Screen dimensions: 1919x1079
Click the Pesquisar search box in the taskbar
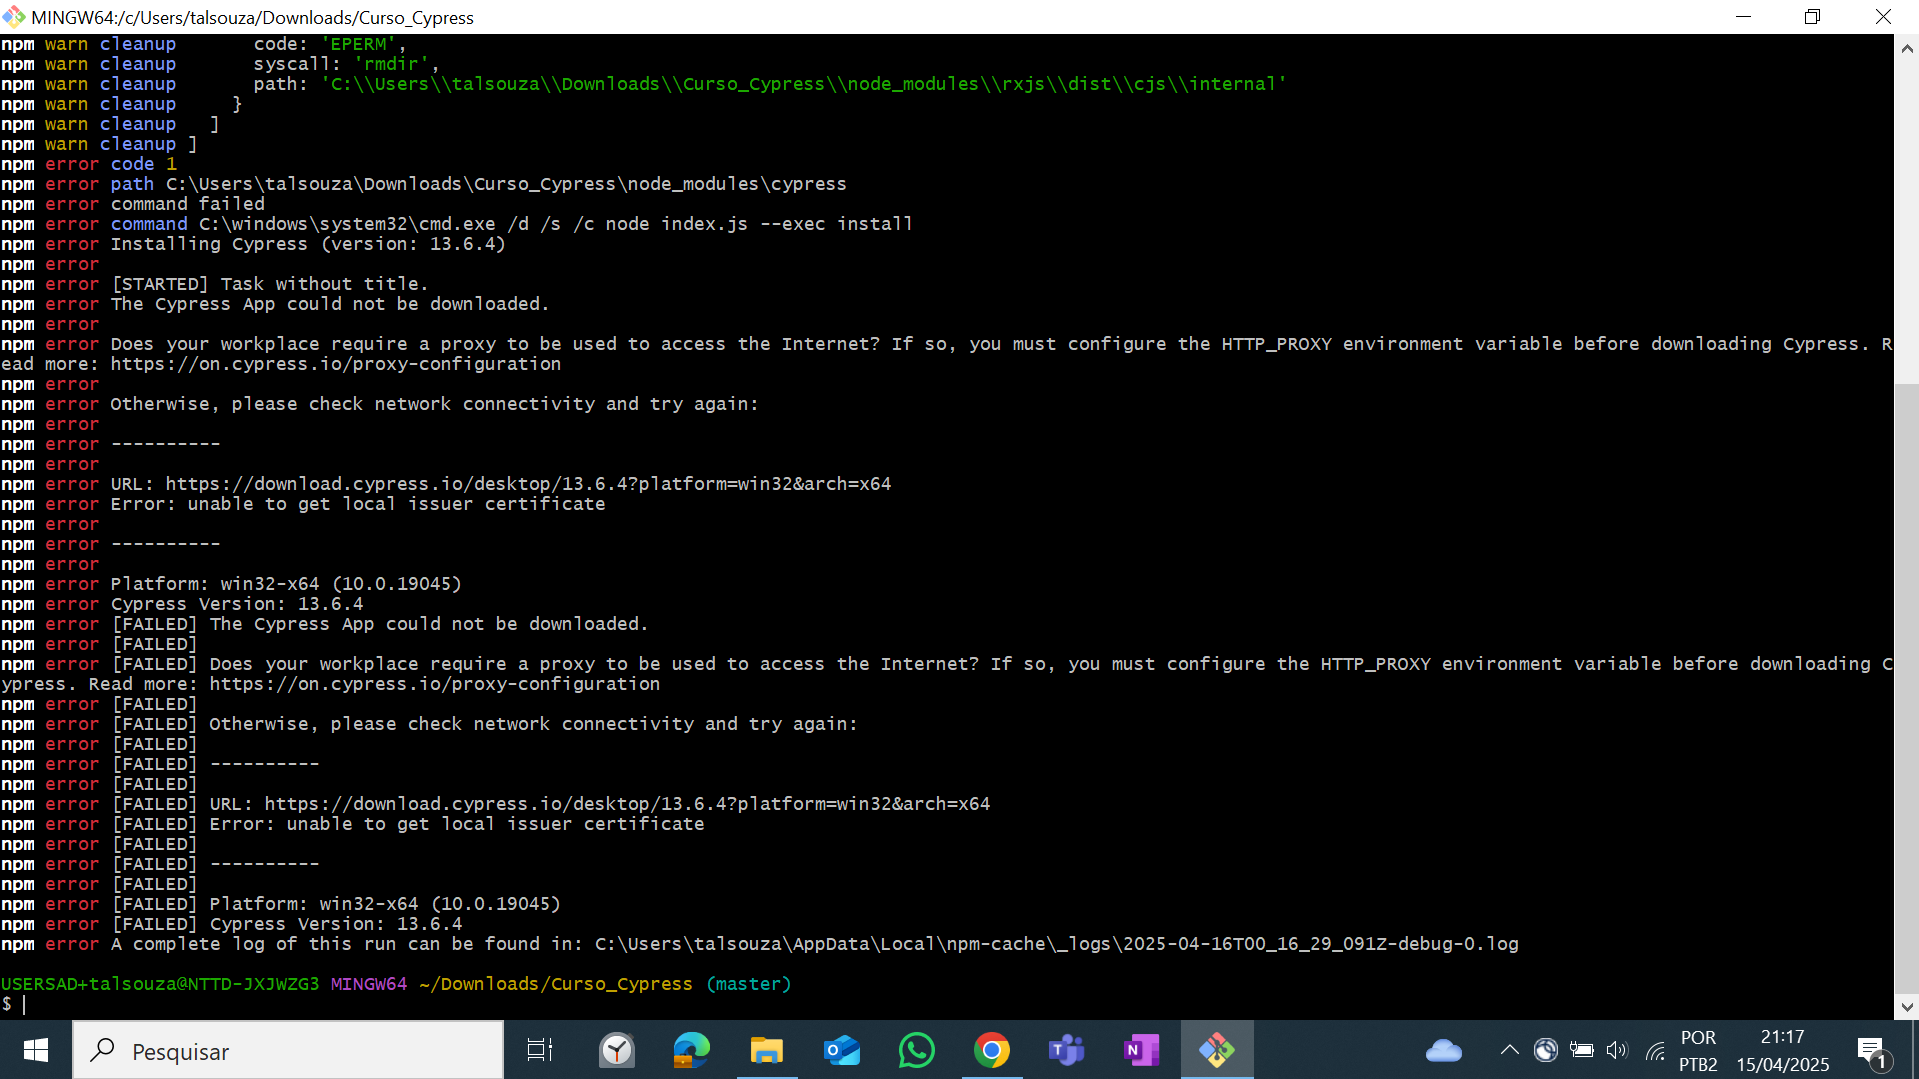[x=288, y=1050]
